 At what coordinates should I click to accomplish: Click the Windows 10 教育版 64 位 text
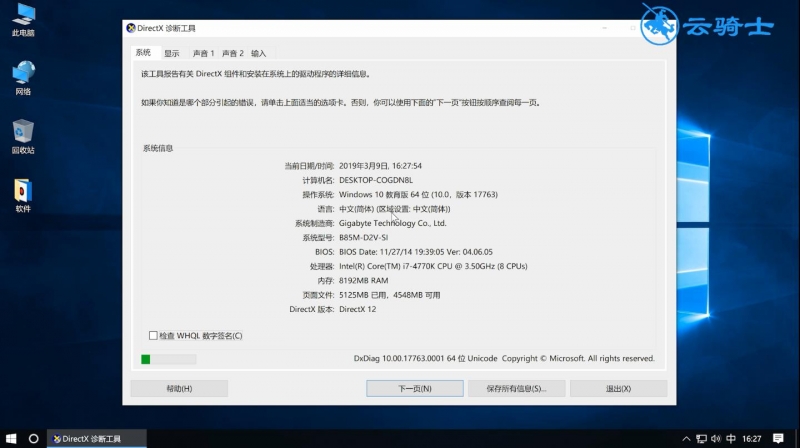[x=418, y=194]
